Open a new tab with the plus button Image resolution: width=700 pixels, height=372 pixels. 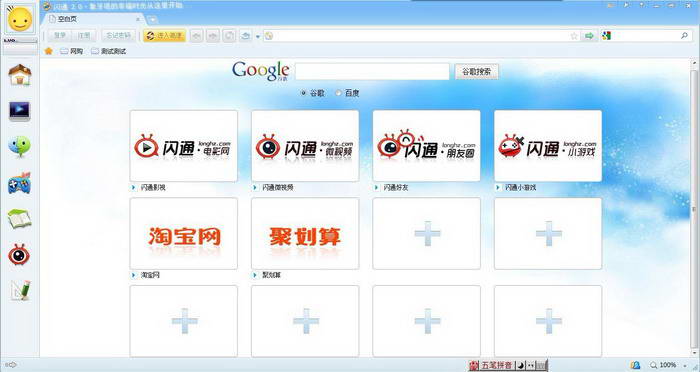click(152, 19)
